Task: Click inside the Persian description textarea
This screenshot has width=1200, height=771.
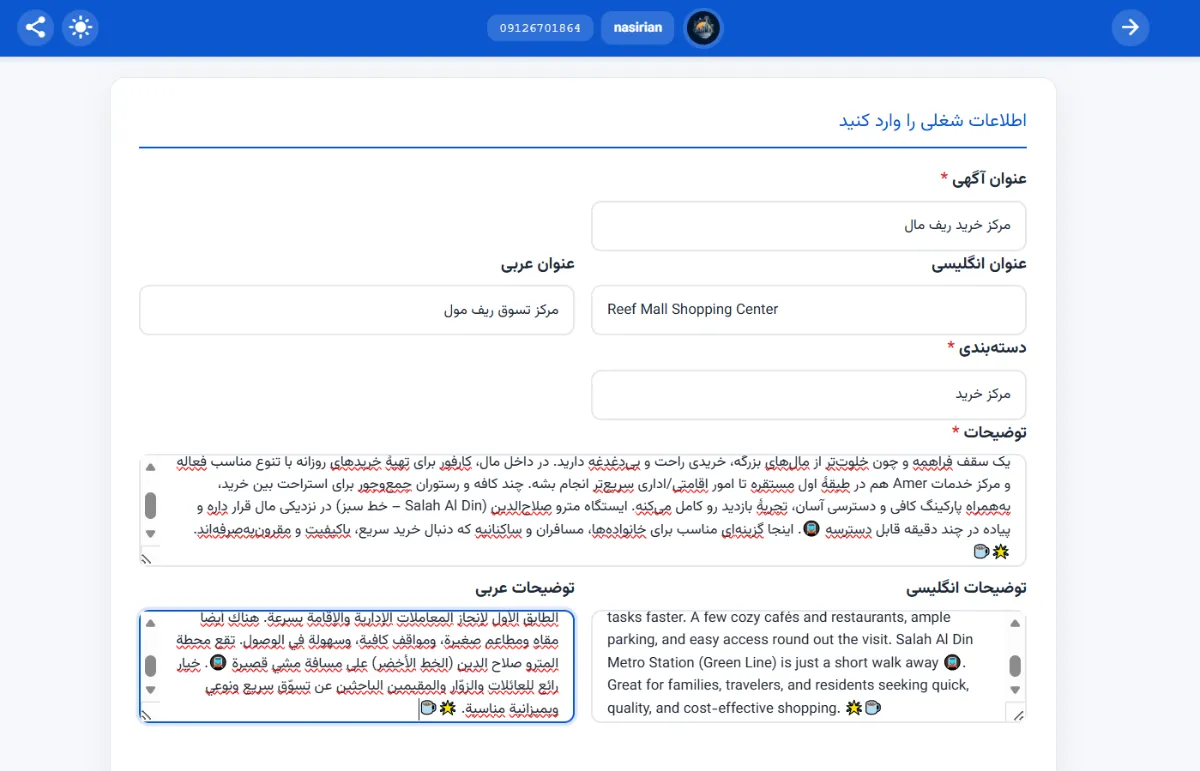Action: pos(583,510)
